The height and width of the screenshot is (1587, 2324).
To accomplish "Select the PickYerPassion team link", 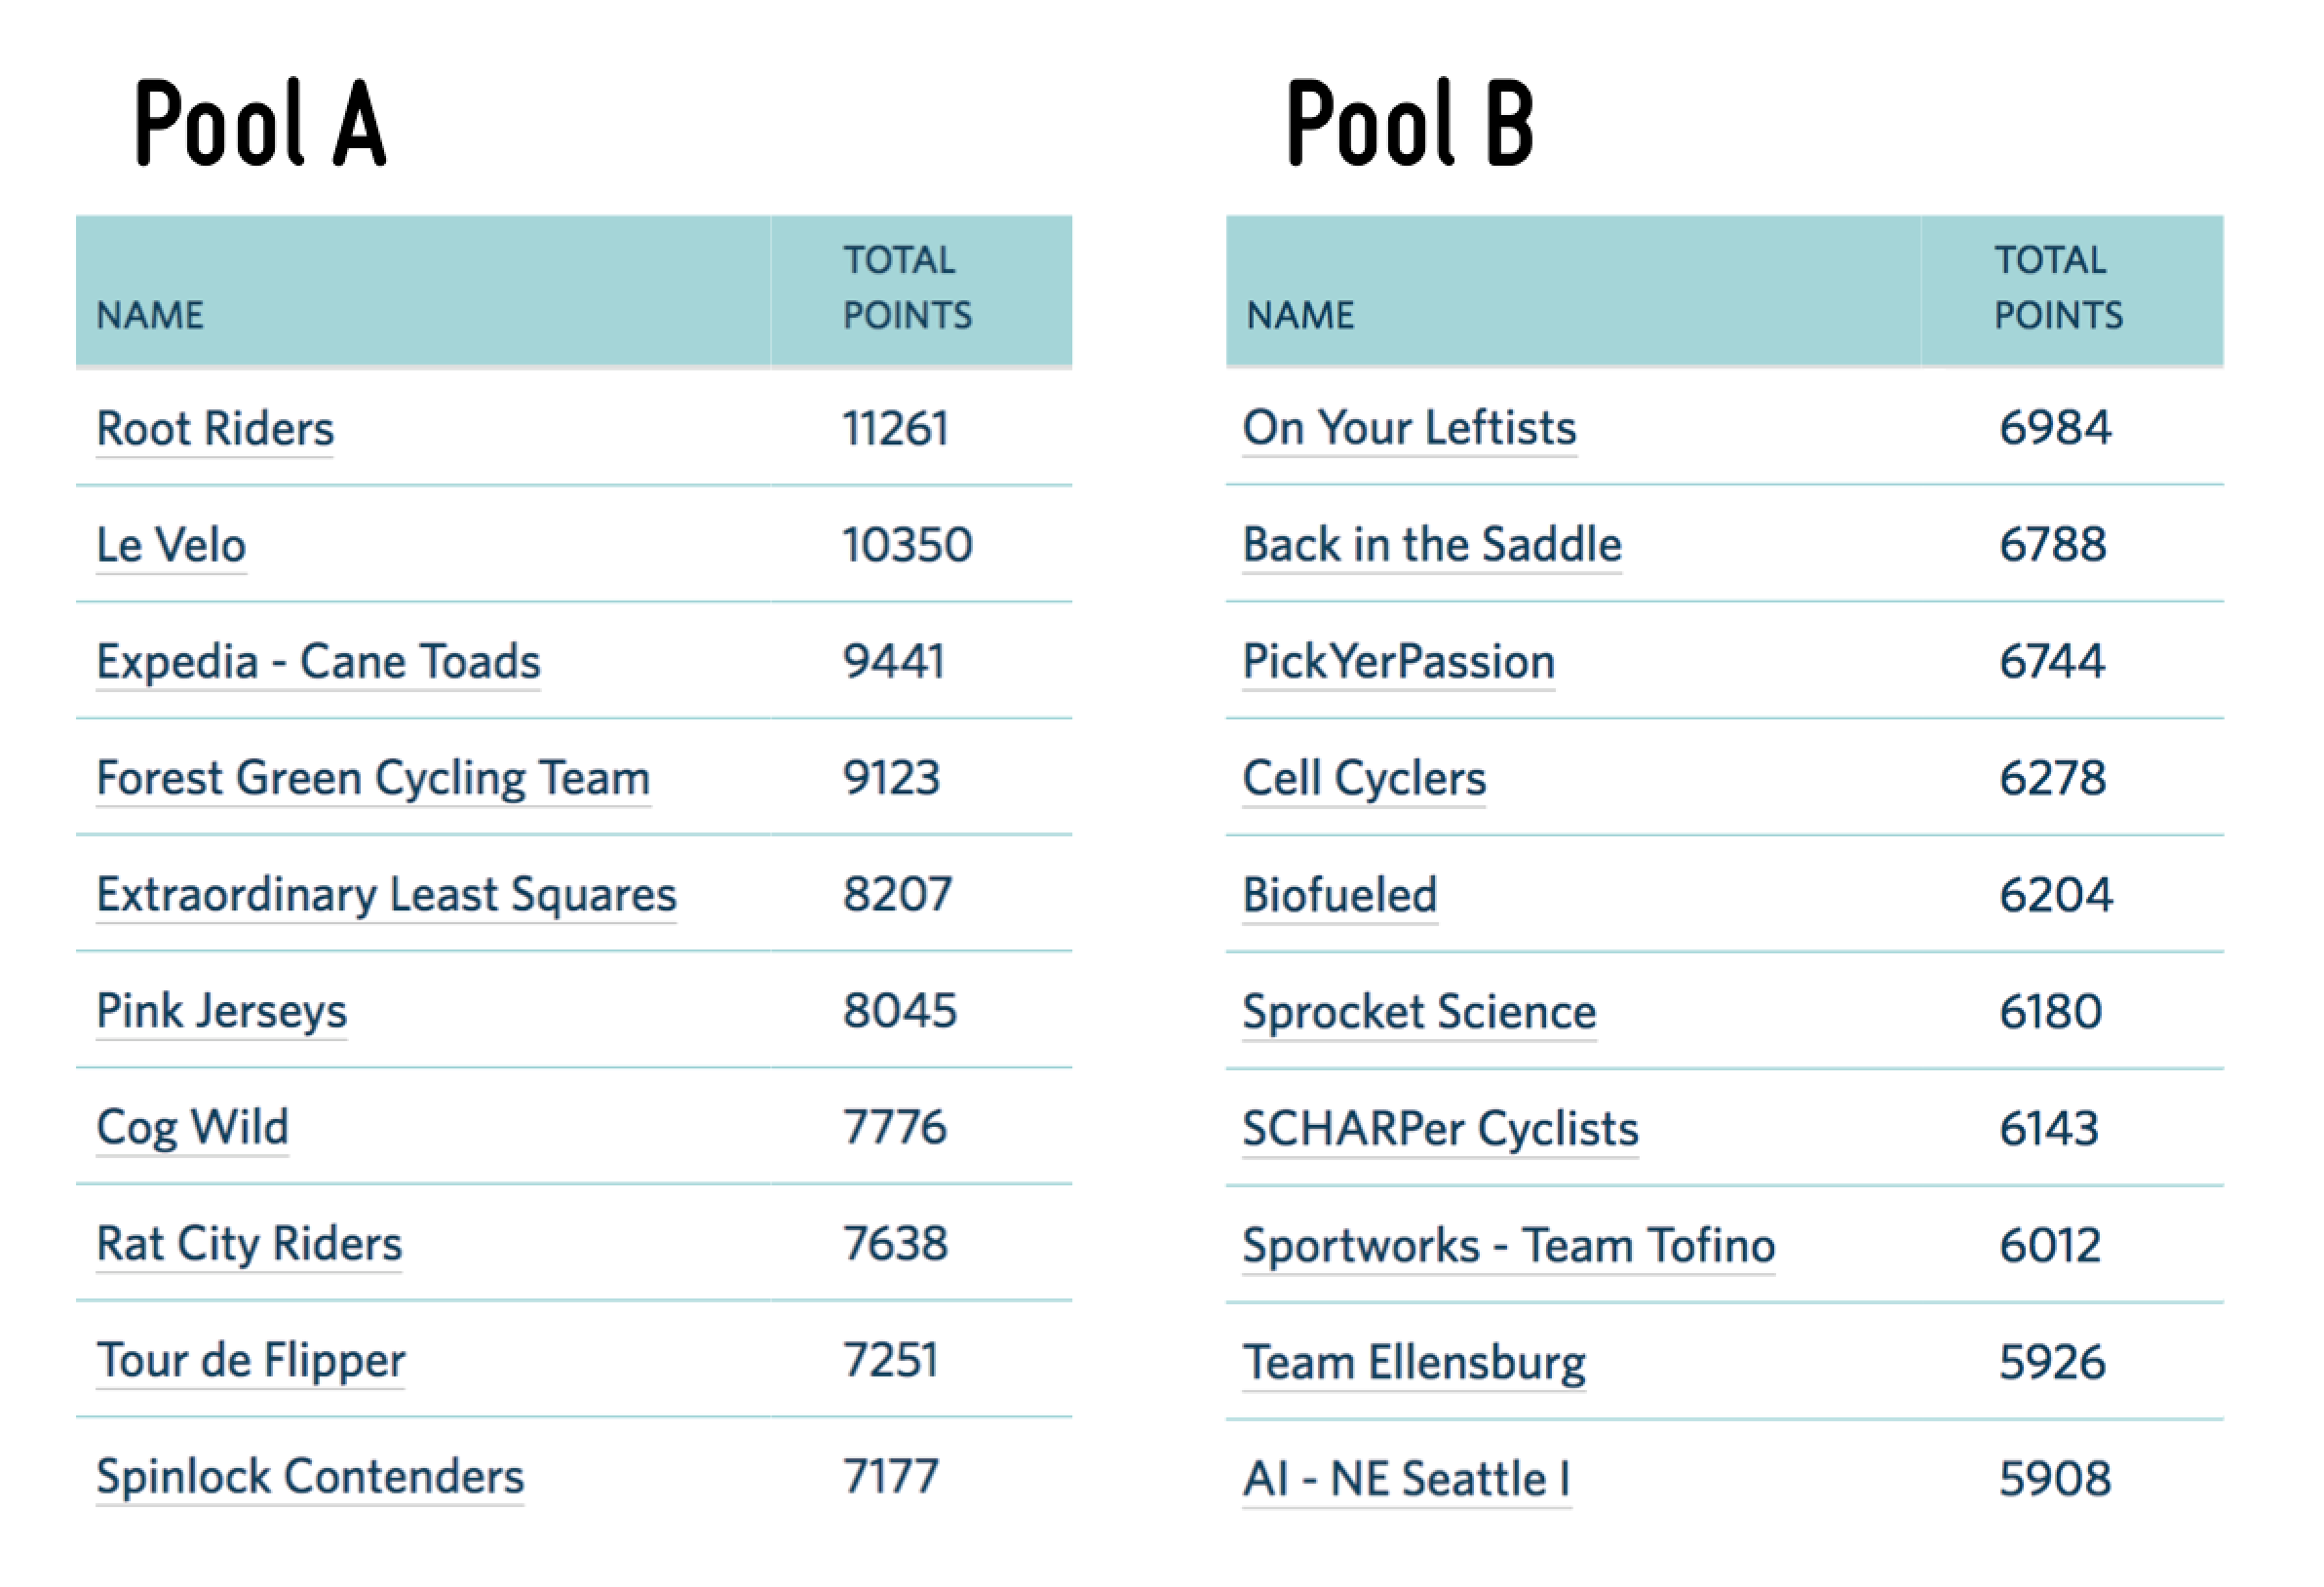I will (x=1398, y=663).
